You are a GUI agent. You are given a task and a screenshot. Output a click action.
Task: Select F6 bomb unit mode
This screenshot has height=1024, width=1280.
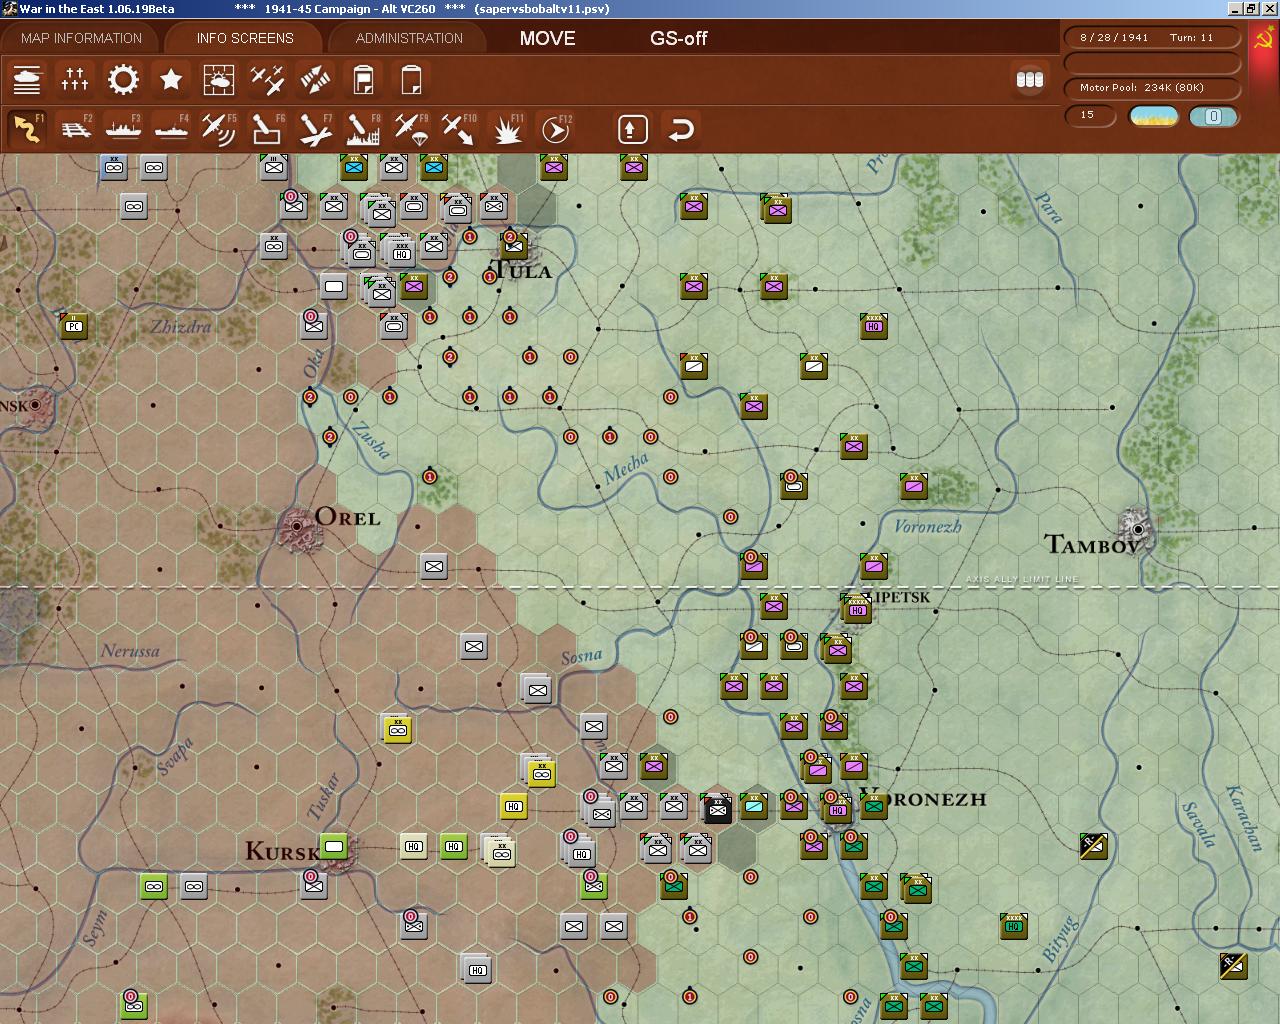tap(267, 129)
